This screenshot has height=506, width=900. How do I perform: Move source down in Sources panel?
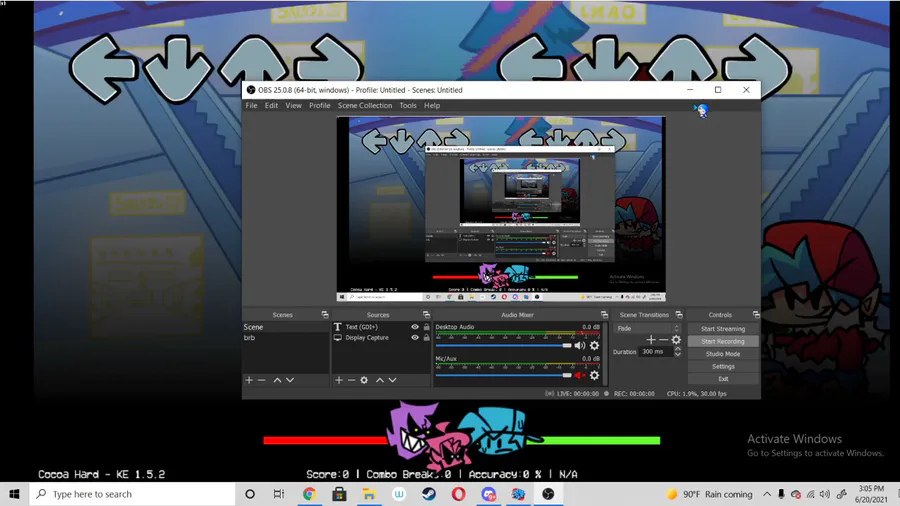392,380
